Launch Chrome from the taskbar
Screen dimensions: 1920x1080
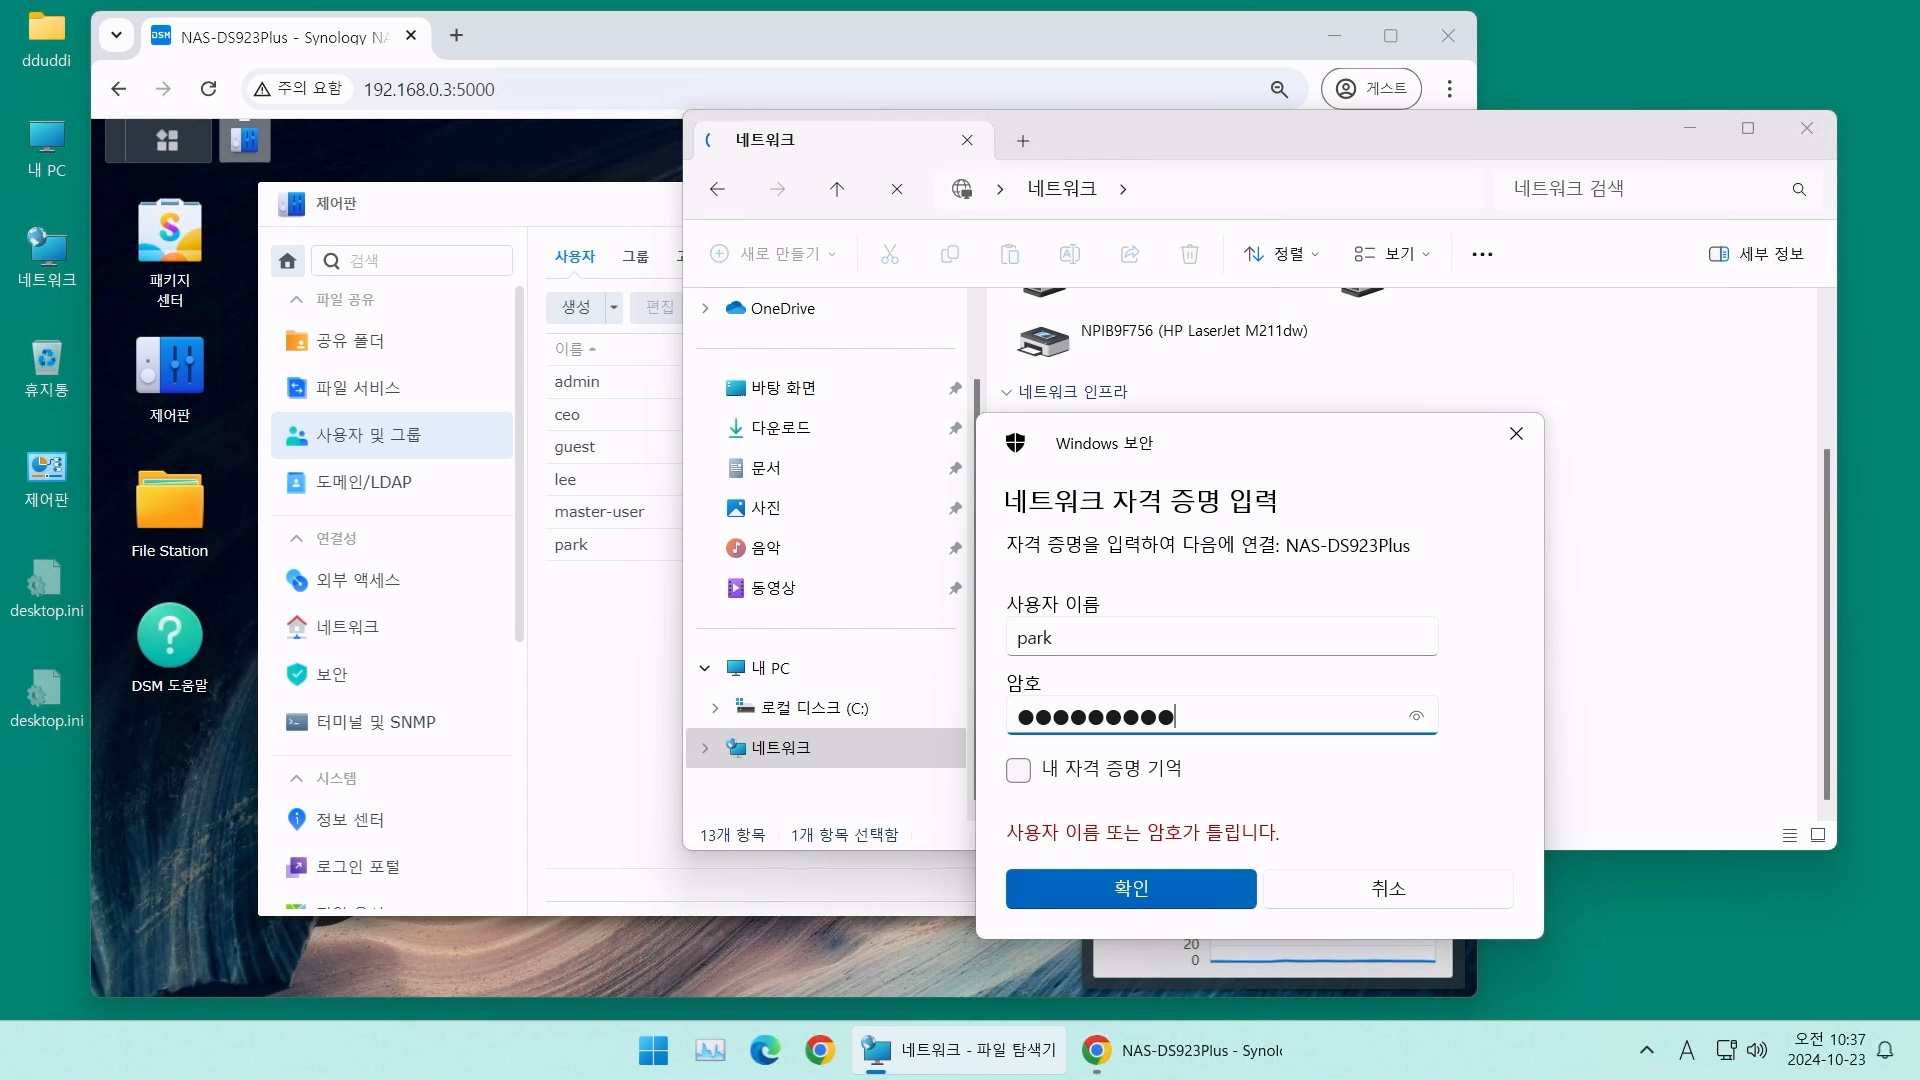coord(819,1050)
